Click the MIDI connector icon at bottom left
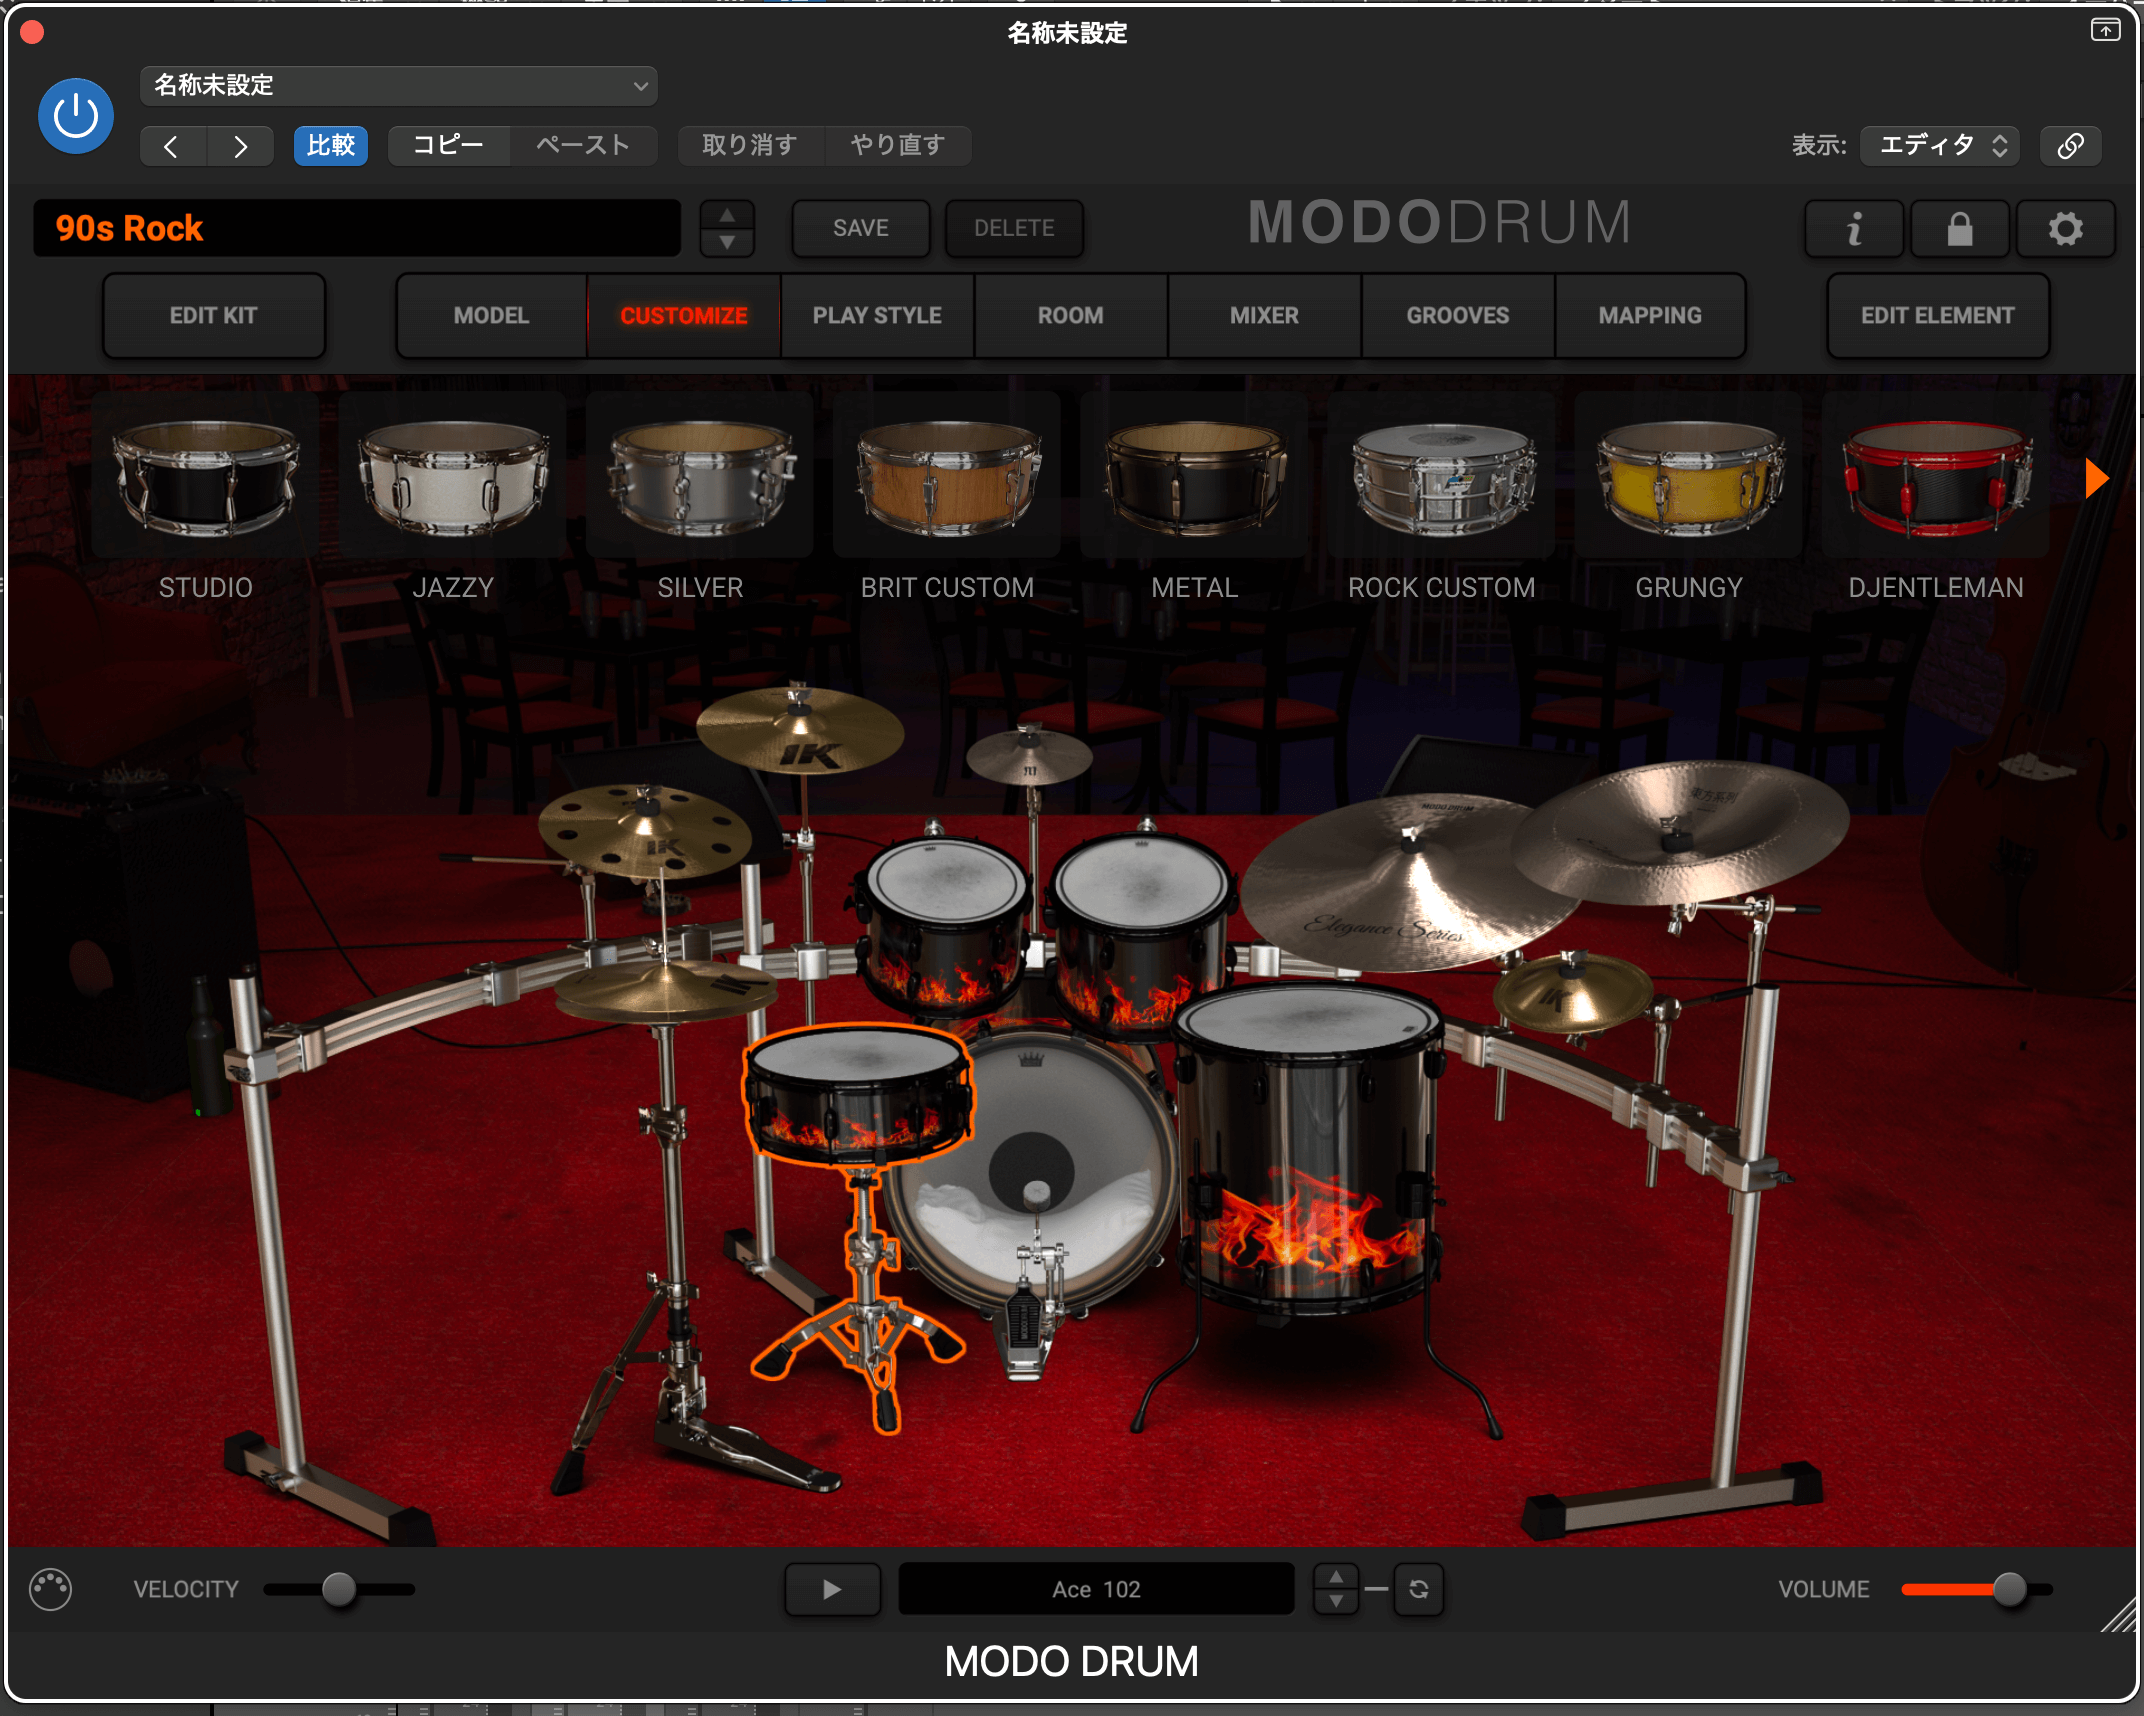Viewport: 2144px width, 1716px height. click(51, 1589)
